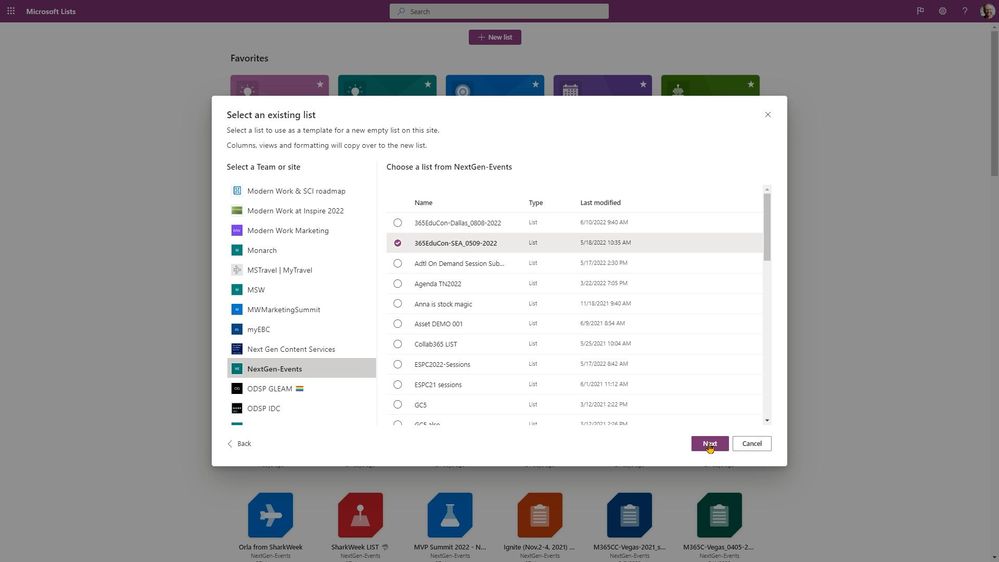Click the MSTravel | MyTravel site icon
The width and height of the screenshot is (999, 562).
click(x=237, y=270)
